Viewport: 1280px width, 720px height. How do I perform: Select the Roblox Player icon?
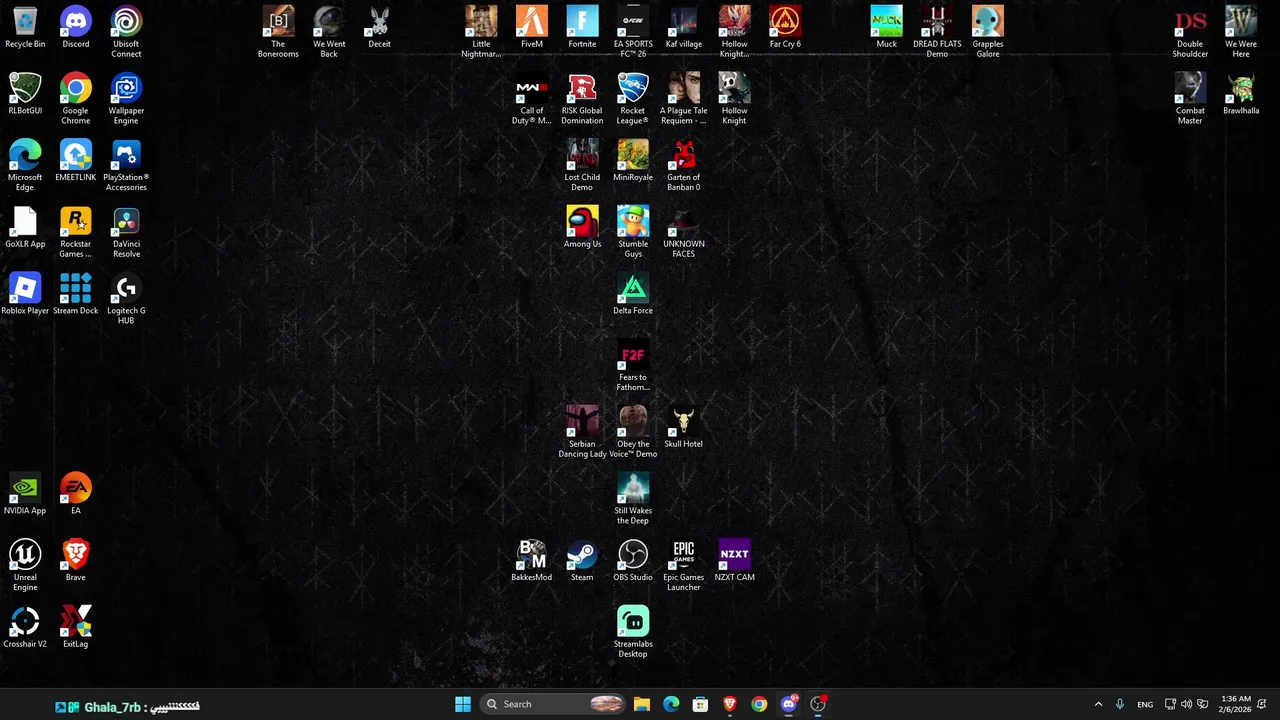point(25,294)
